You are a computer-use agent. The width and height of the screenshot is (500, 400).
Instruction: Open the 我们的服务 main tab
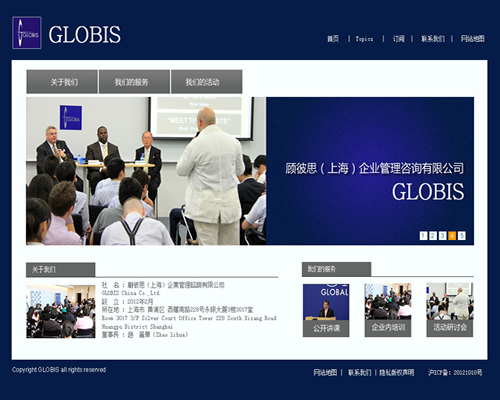pyautogui.click(x=134, y=82)
